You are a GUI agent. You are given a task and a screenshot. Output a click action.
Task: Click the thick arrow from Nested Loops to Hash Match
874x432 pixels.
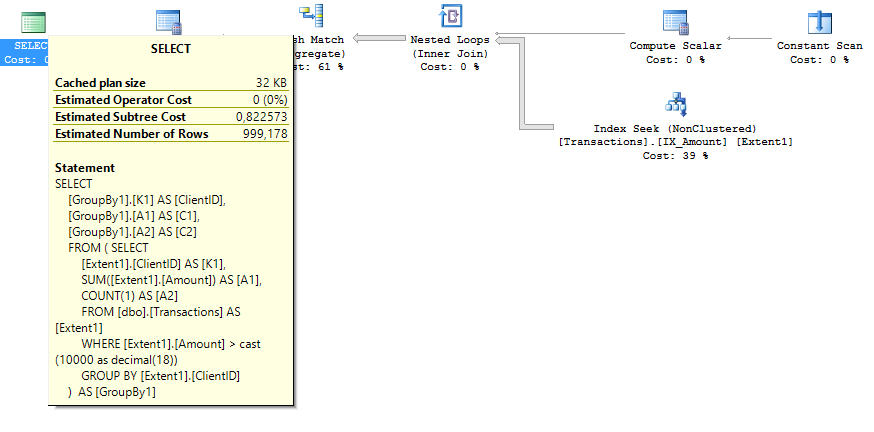pyautogui.click(x=379, y=38)
